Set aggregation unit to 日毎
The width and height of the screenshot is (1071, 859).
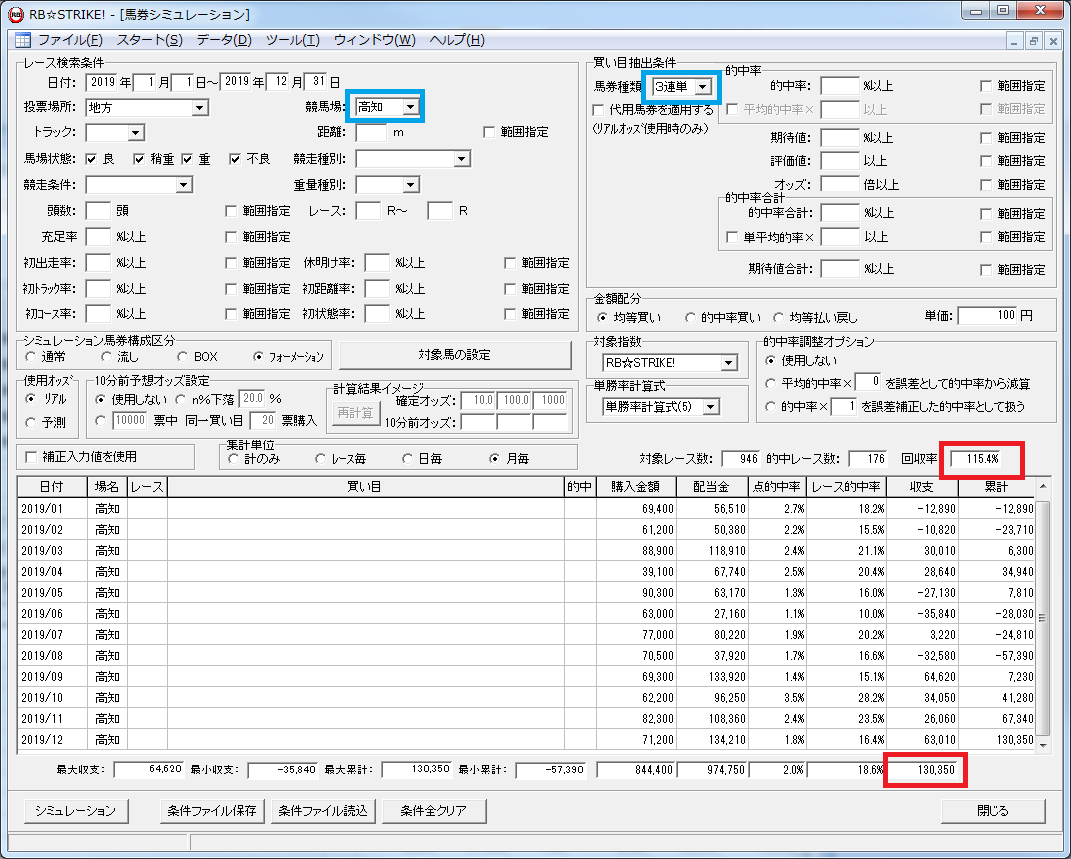[x=408, y=459]
